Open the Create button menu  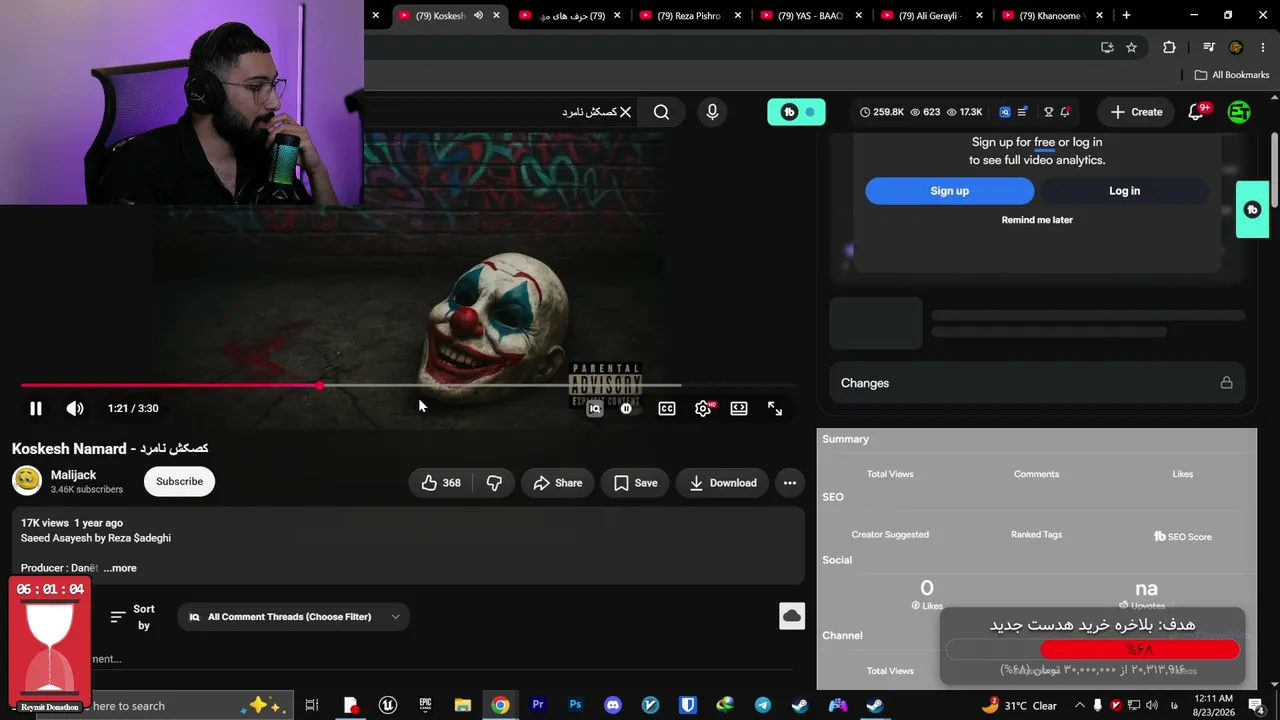(x=1136, y=112)
